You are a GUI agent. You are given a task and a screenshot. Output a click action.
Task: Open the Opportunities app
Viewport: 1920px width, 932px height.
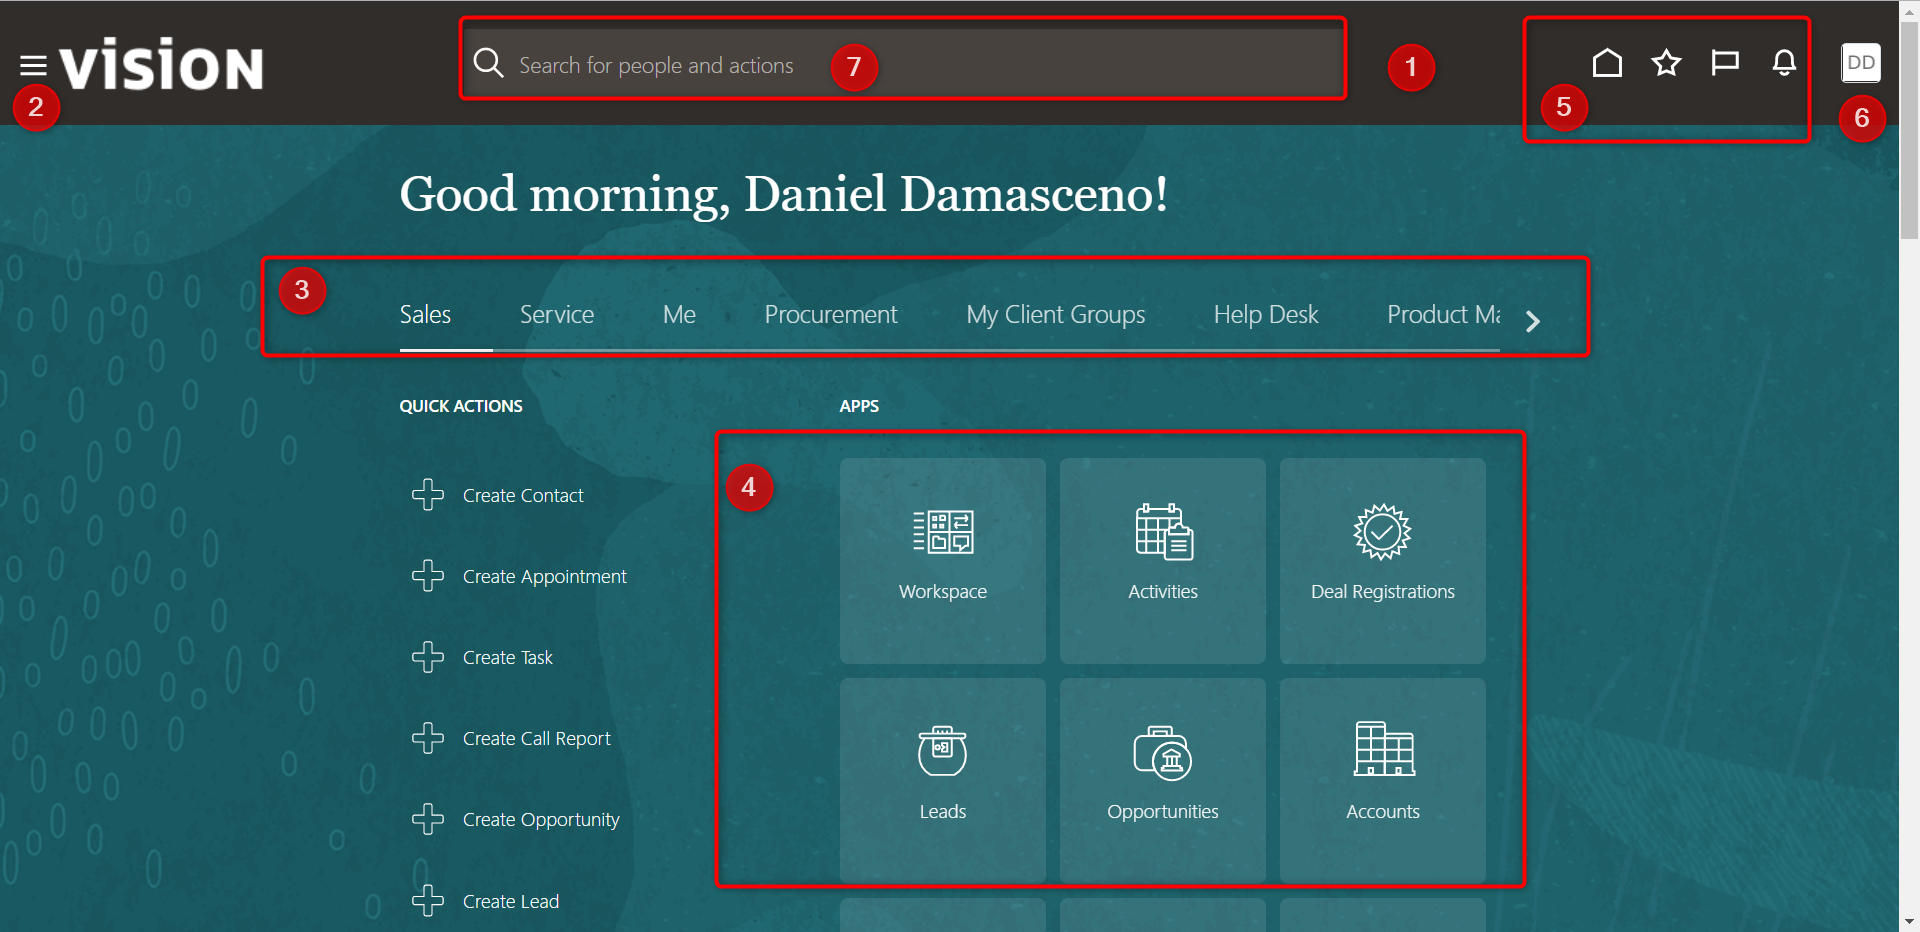pos(1162,780)
